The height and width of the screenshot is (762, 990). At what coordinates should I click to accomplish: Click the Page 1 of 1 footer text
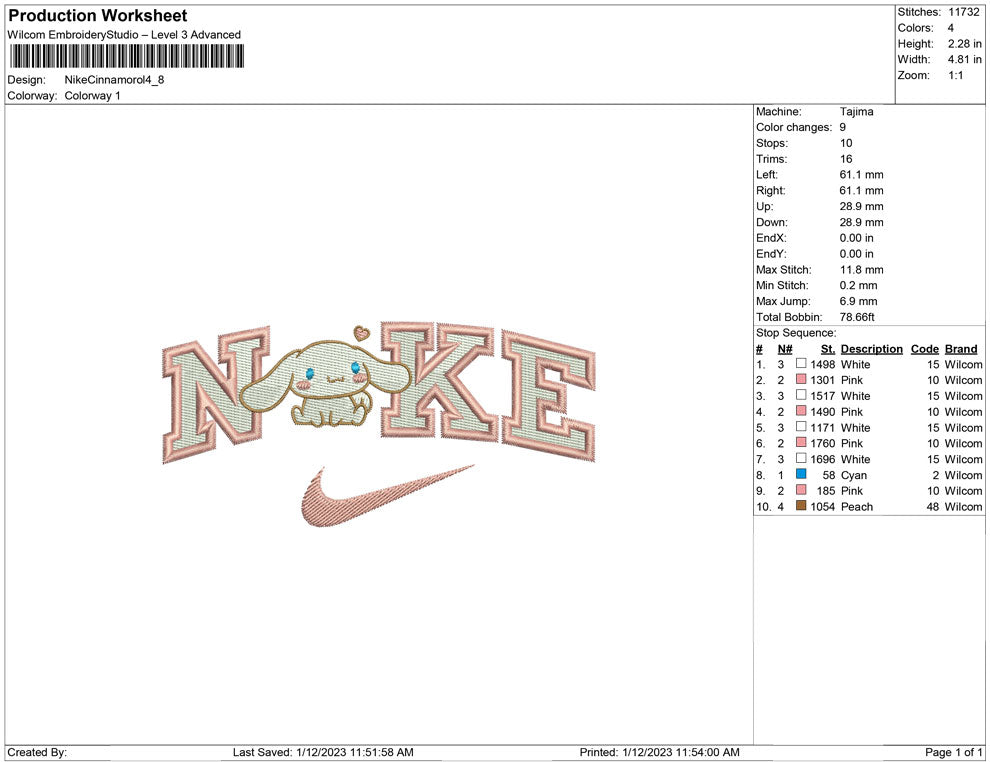point(953,752)
